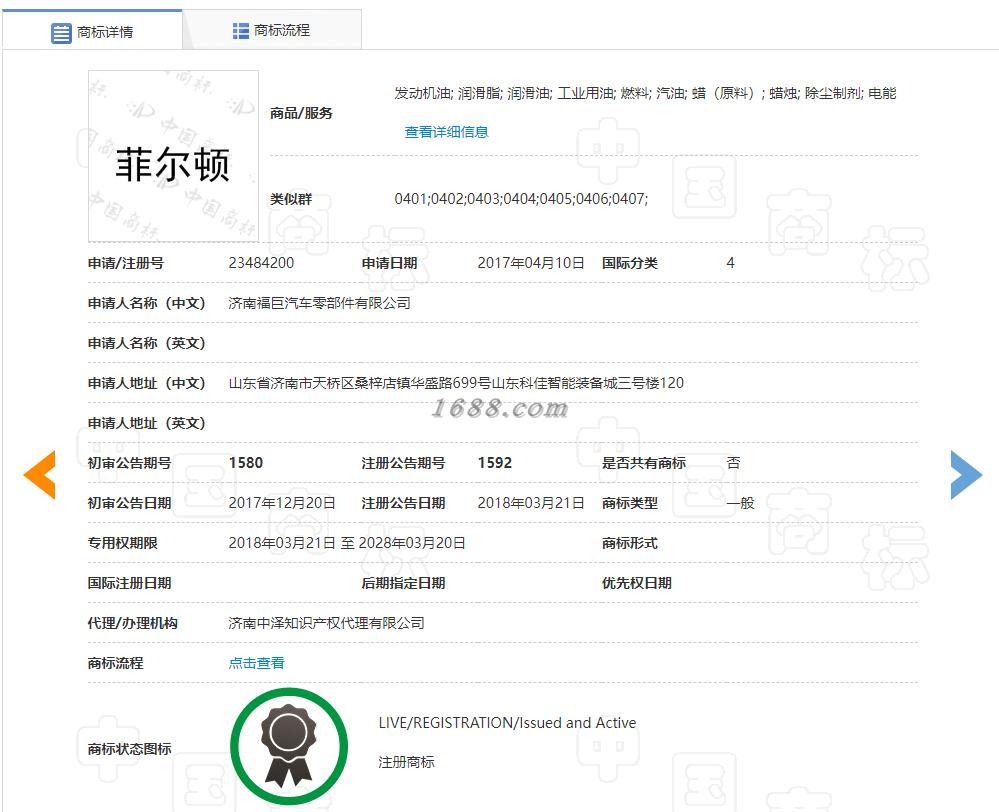The width and height of the screenshot is (999, 812).
Task: Select exclusive right period 2018年03月21日 至 2028年03月20日
Action: (347, 542)
